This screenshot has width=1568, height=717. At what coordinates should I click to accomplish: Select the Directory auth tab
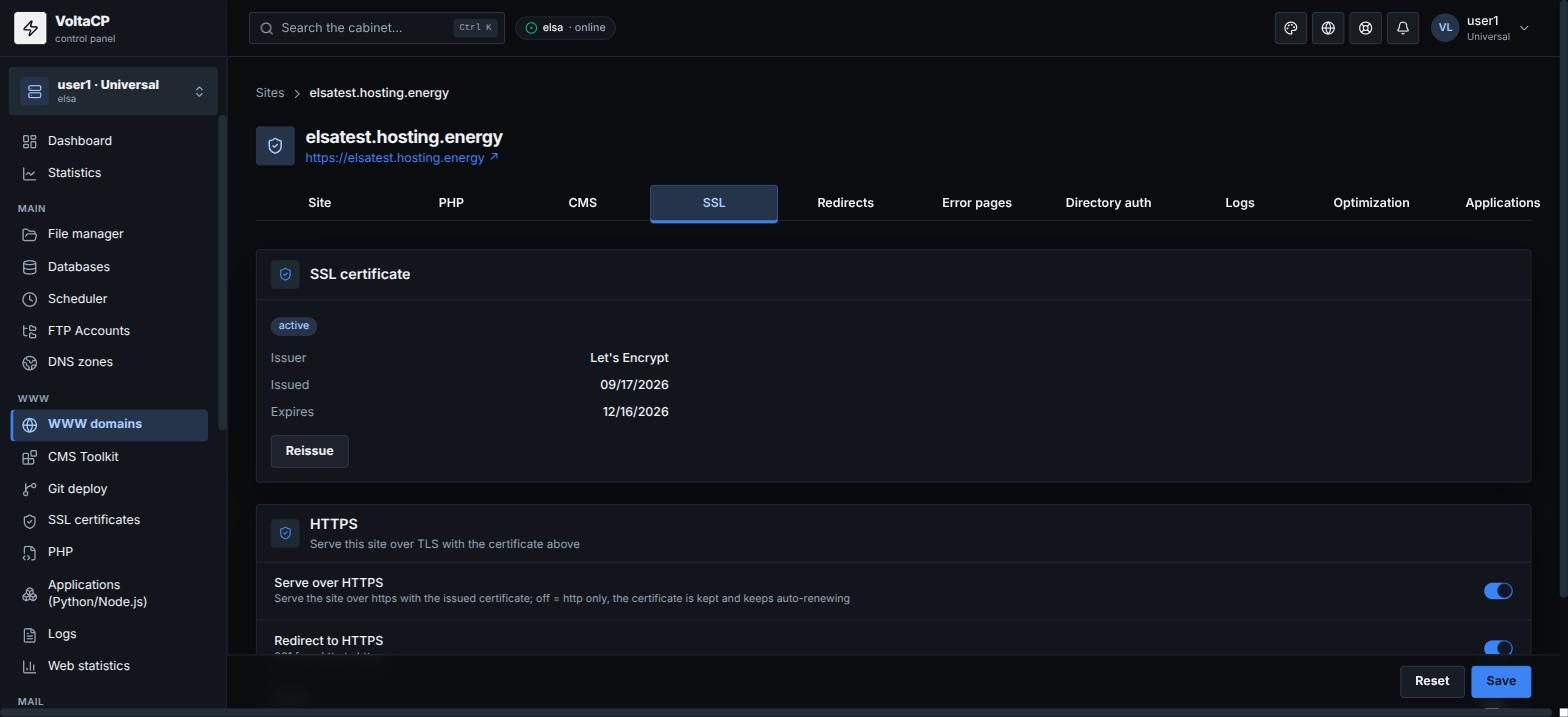[x=1108, y=203]
